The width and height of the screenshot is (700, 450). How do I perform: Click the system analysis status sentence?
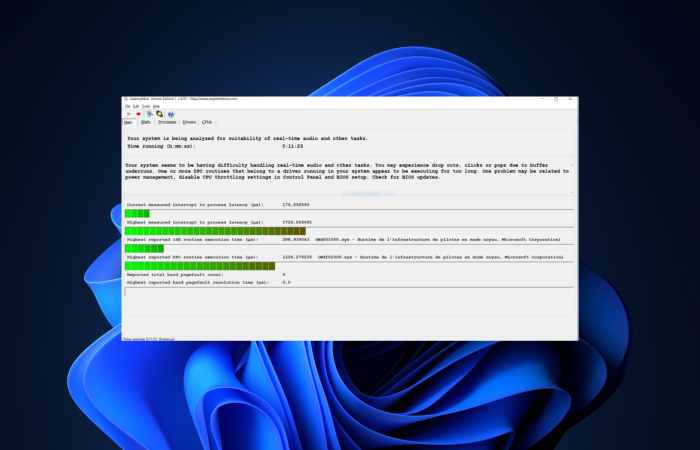coord(247,138)
